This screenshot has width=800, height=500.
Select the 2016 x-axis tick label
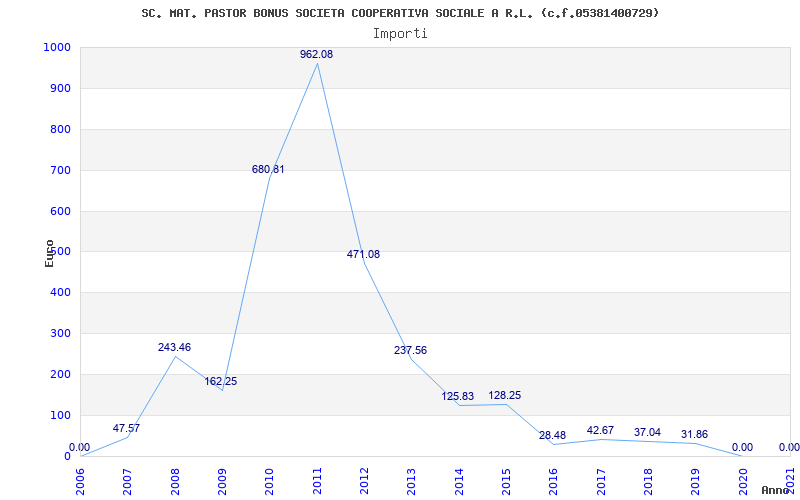pos(554,481)
